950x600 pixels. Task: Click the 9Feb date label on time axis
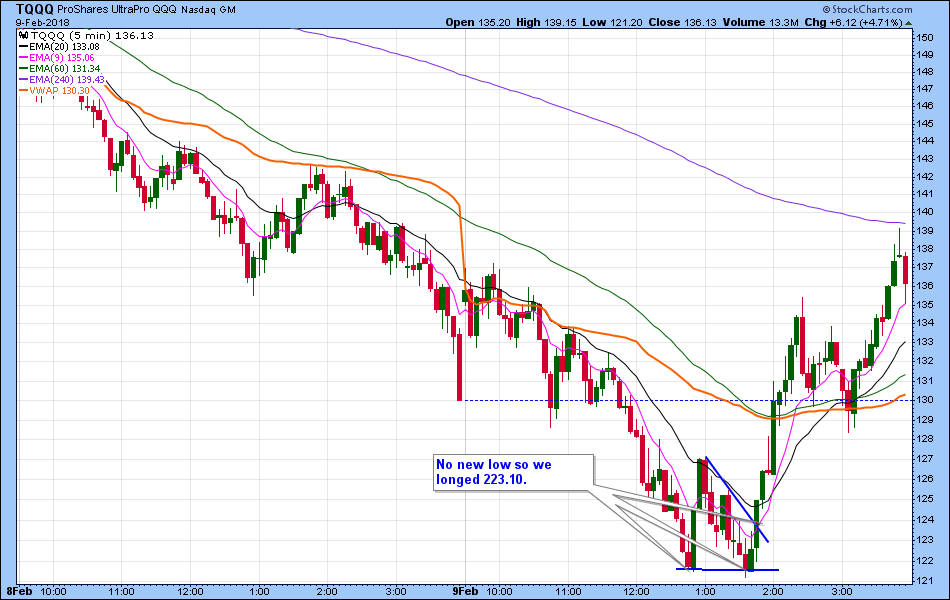pos(465,592)
